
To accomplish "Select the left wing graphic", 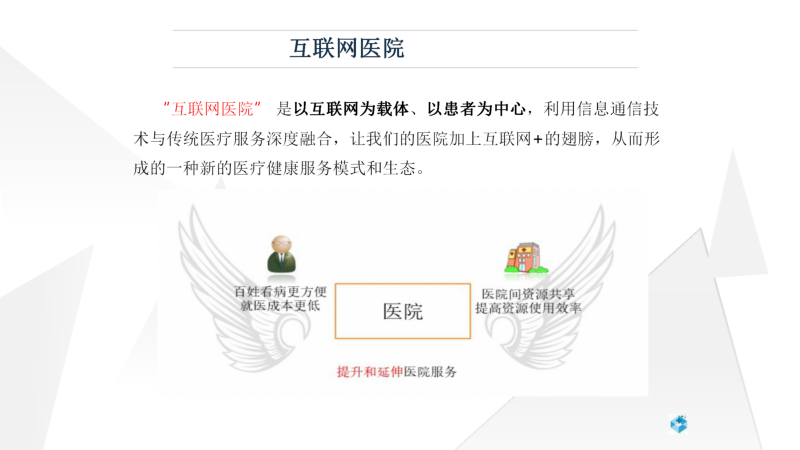I will (x=244, y=287).
